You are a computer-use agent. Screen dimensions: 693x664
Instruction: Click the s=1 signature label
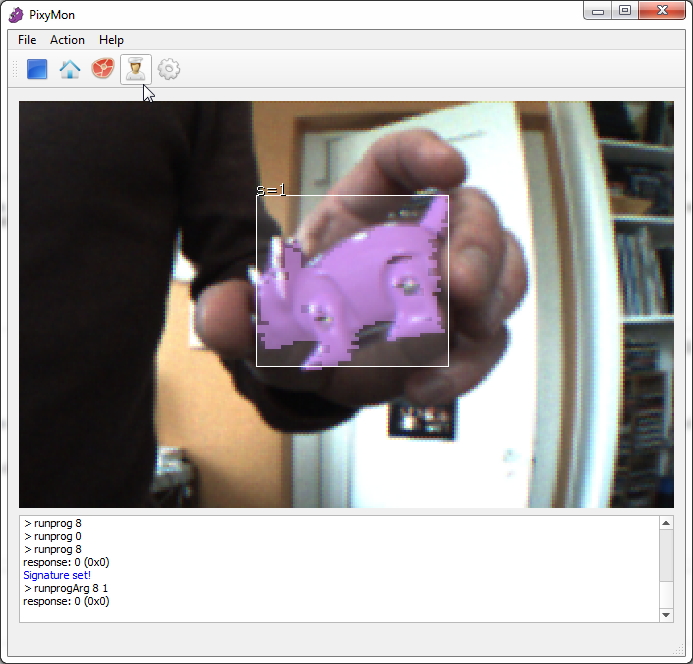(x=271, y=189)
